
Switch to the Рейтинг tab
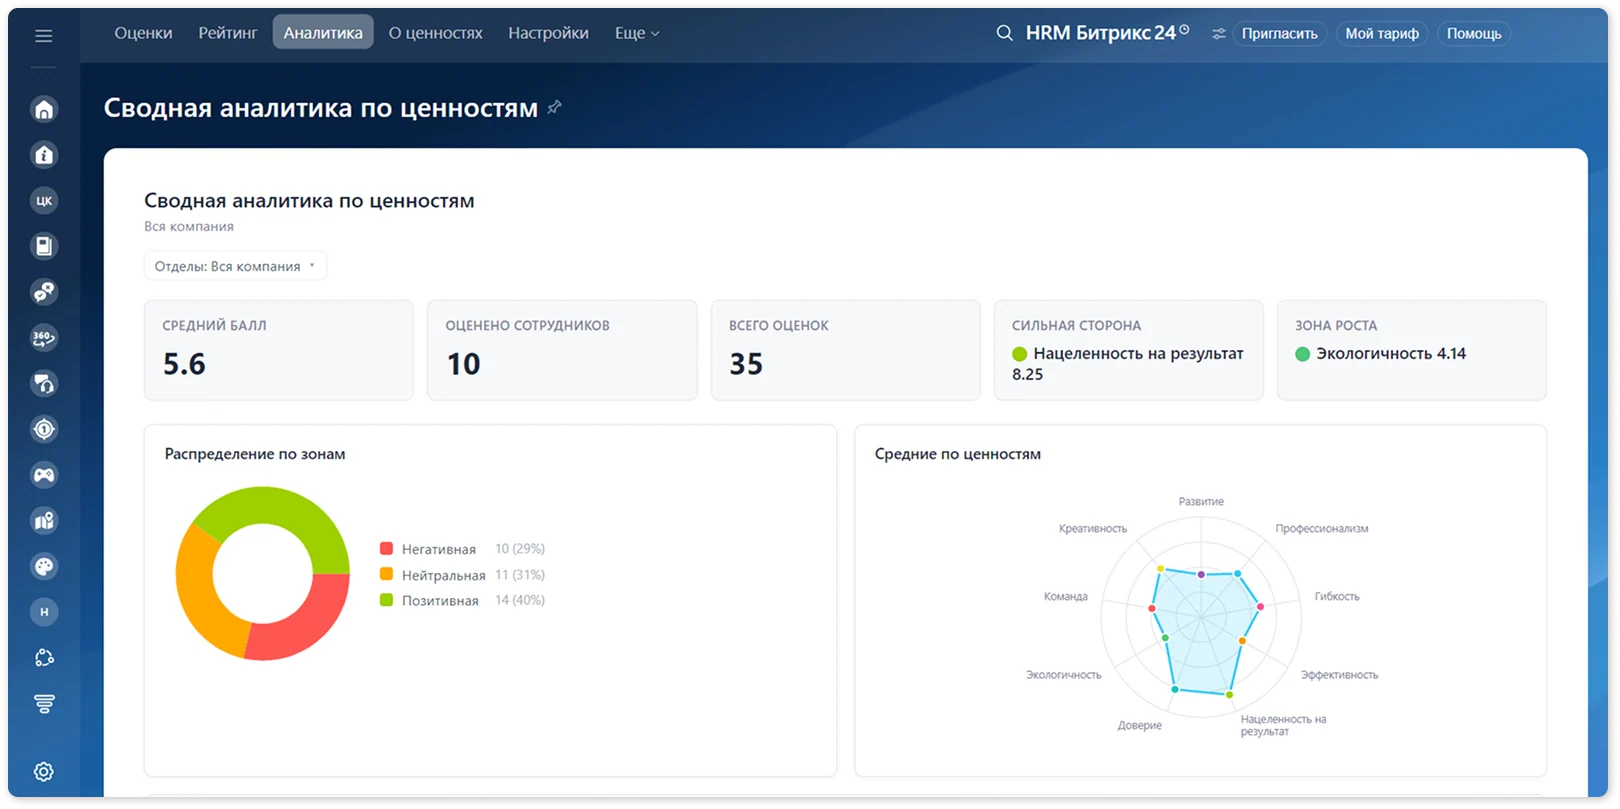[x=228, y=33]
